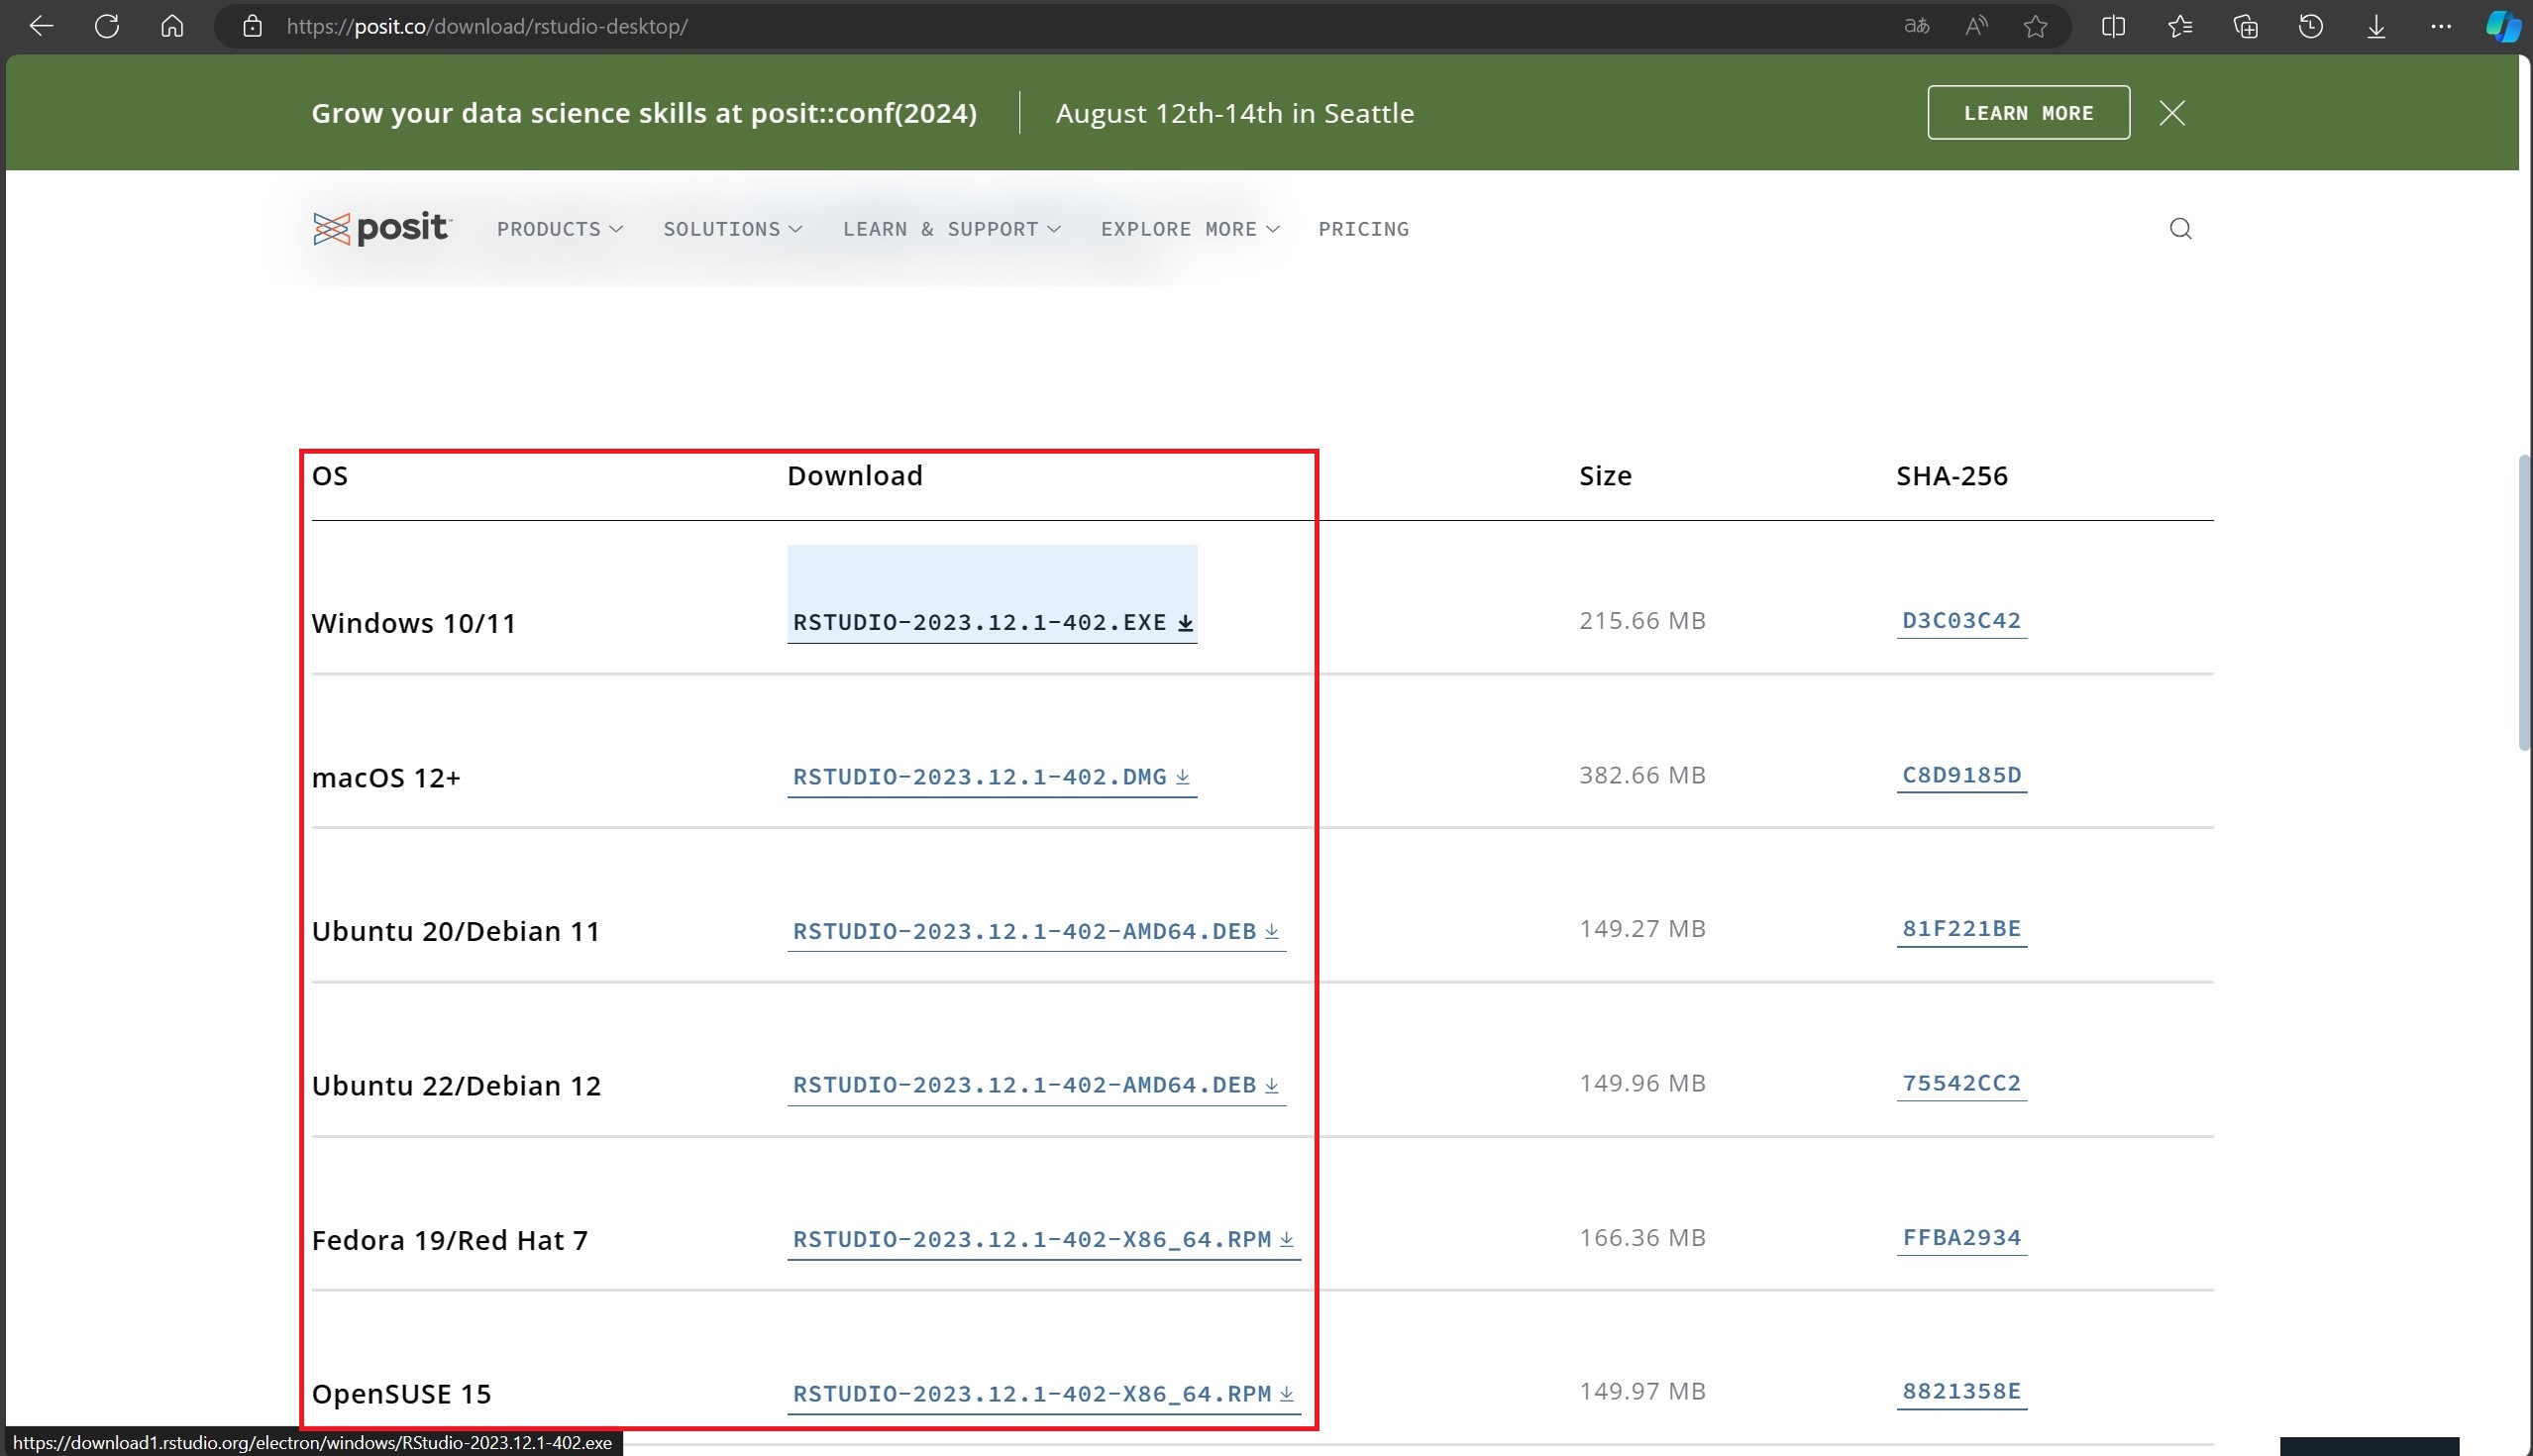Expand the Solutions dropdown

point(732,229)
